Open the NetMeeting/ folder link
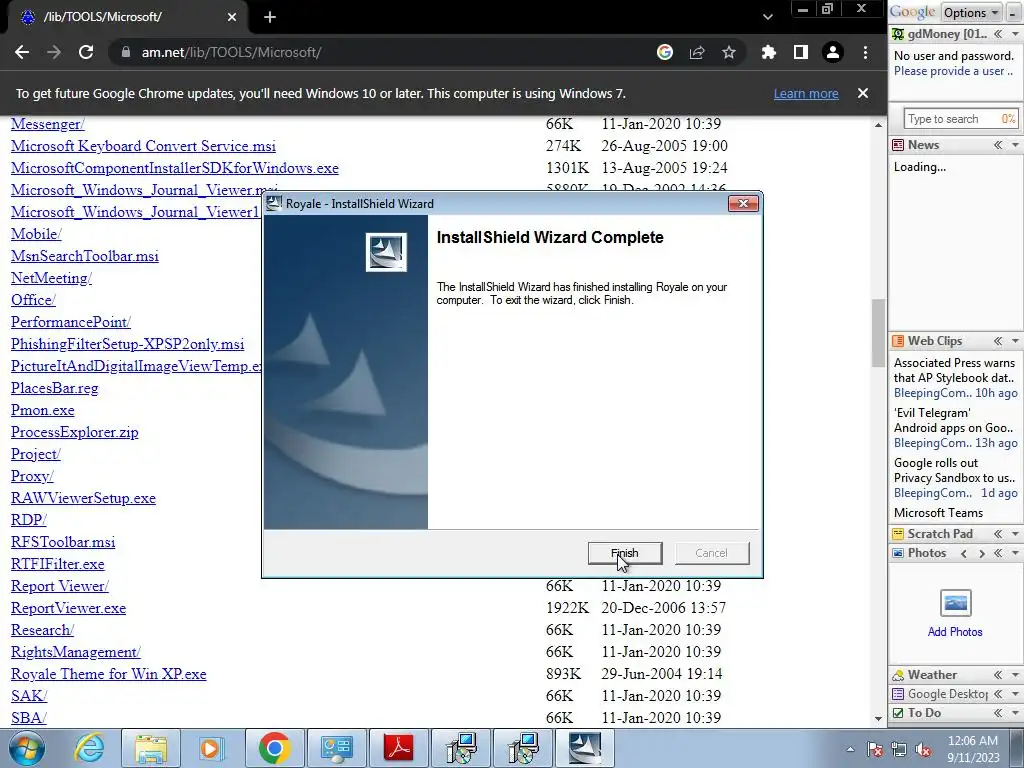 52,278
